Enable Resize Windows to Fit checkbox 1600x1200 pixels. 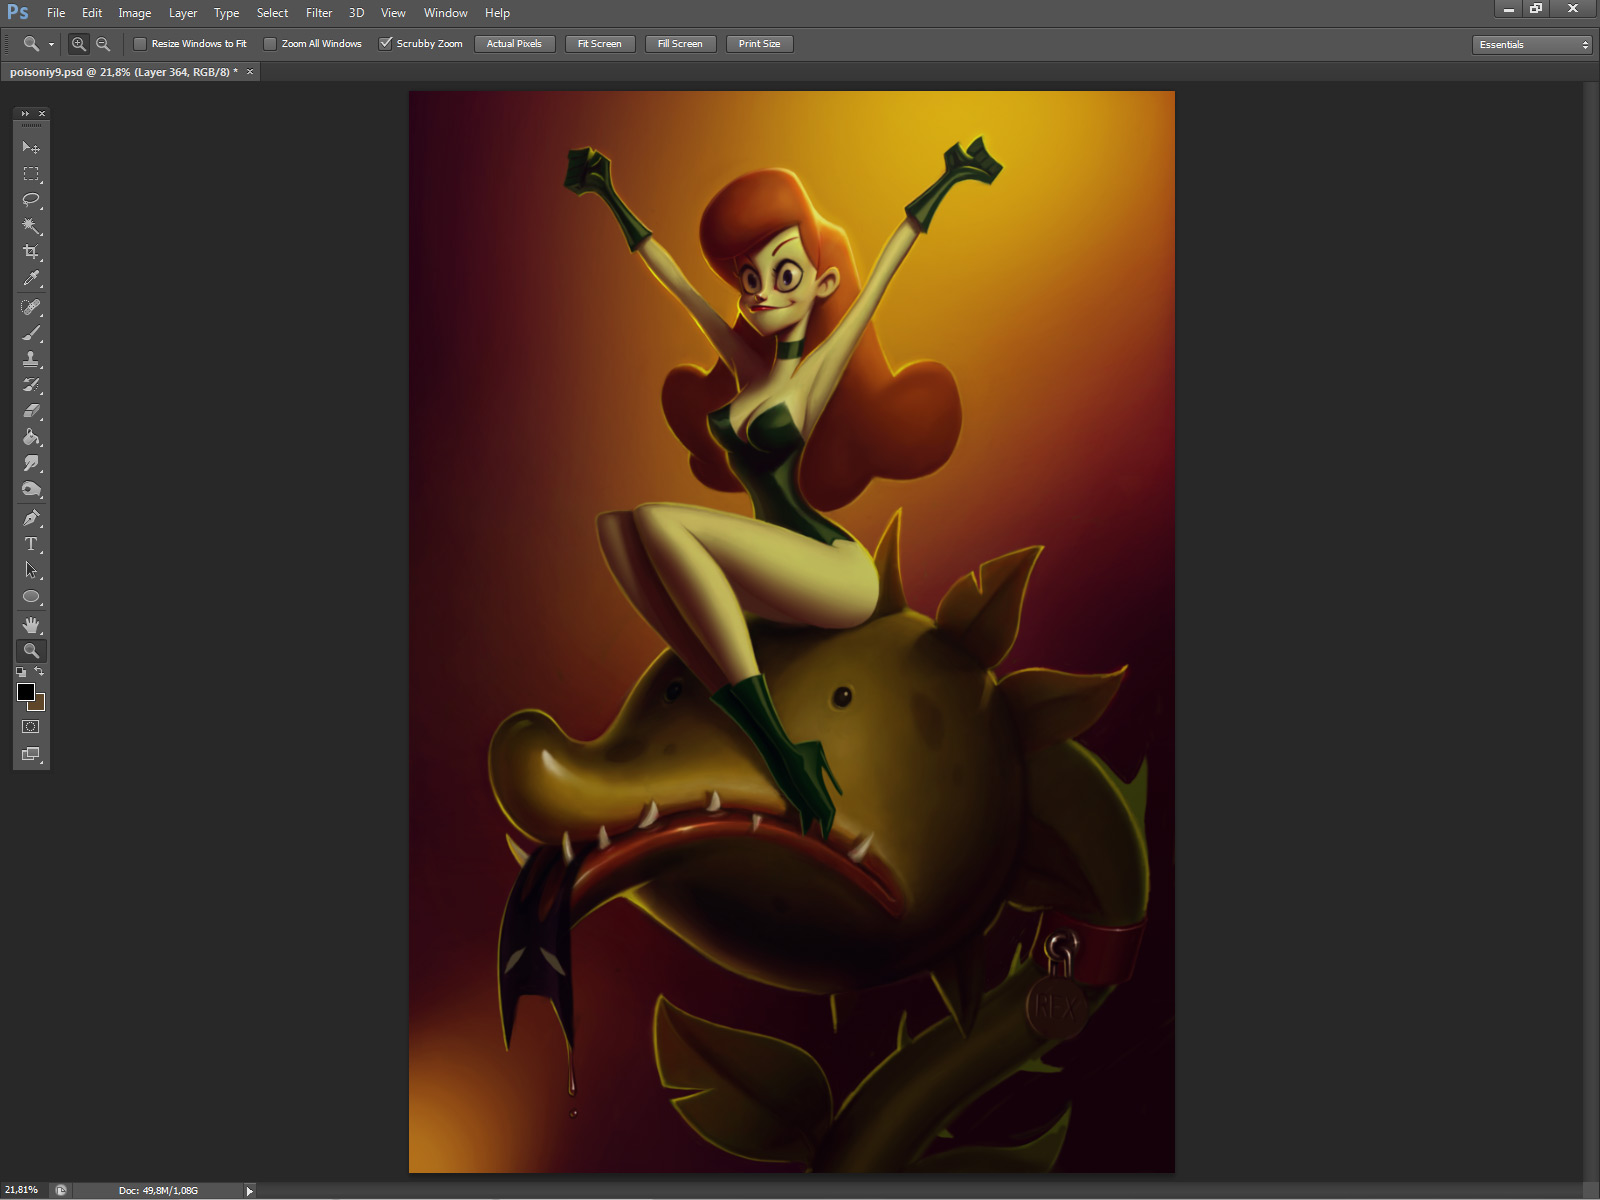click(140, 44)
